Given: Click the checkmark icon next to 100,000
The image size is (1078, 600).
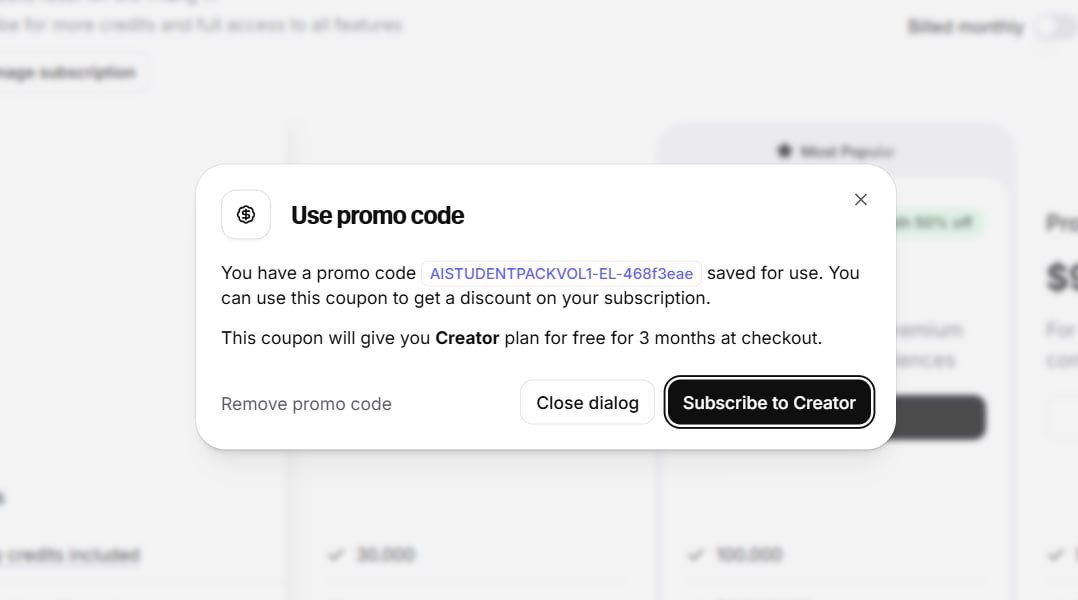Looking at the screenshot, I should (x=696, y=555).
